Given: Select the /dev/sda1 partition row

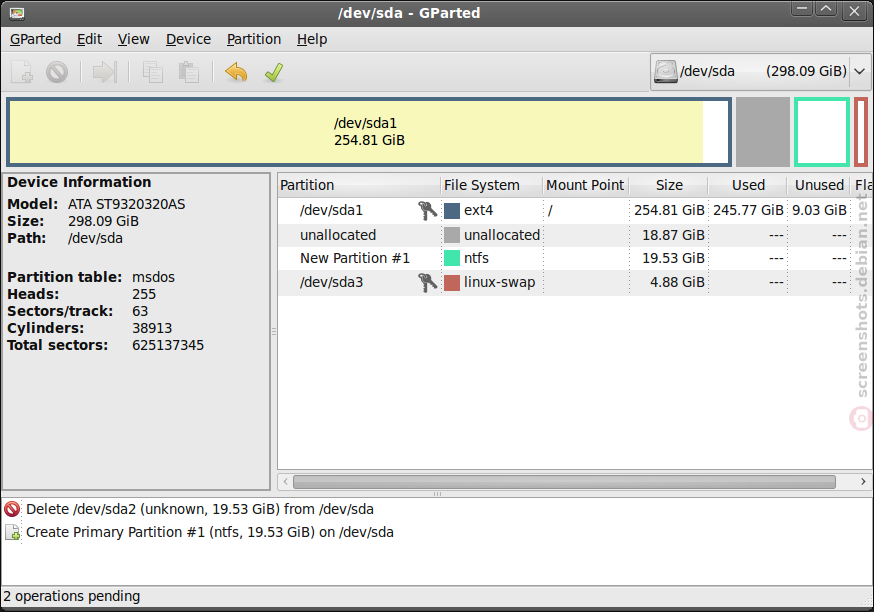Looking at the screenshot, I should [574, 211].
